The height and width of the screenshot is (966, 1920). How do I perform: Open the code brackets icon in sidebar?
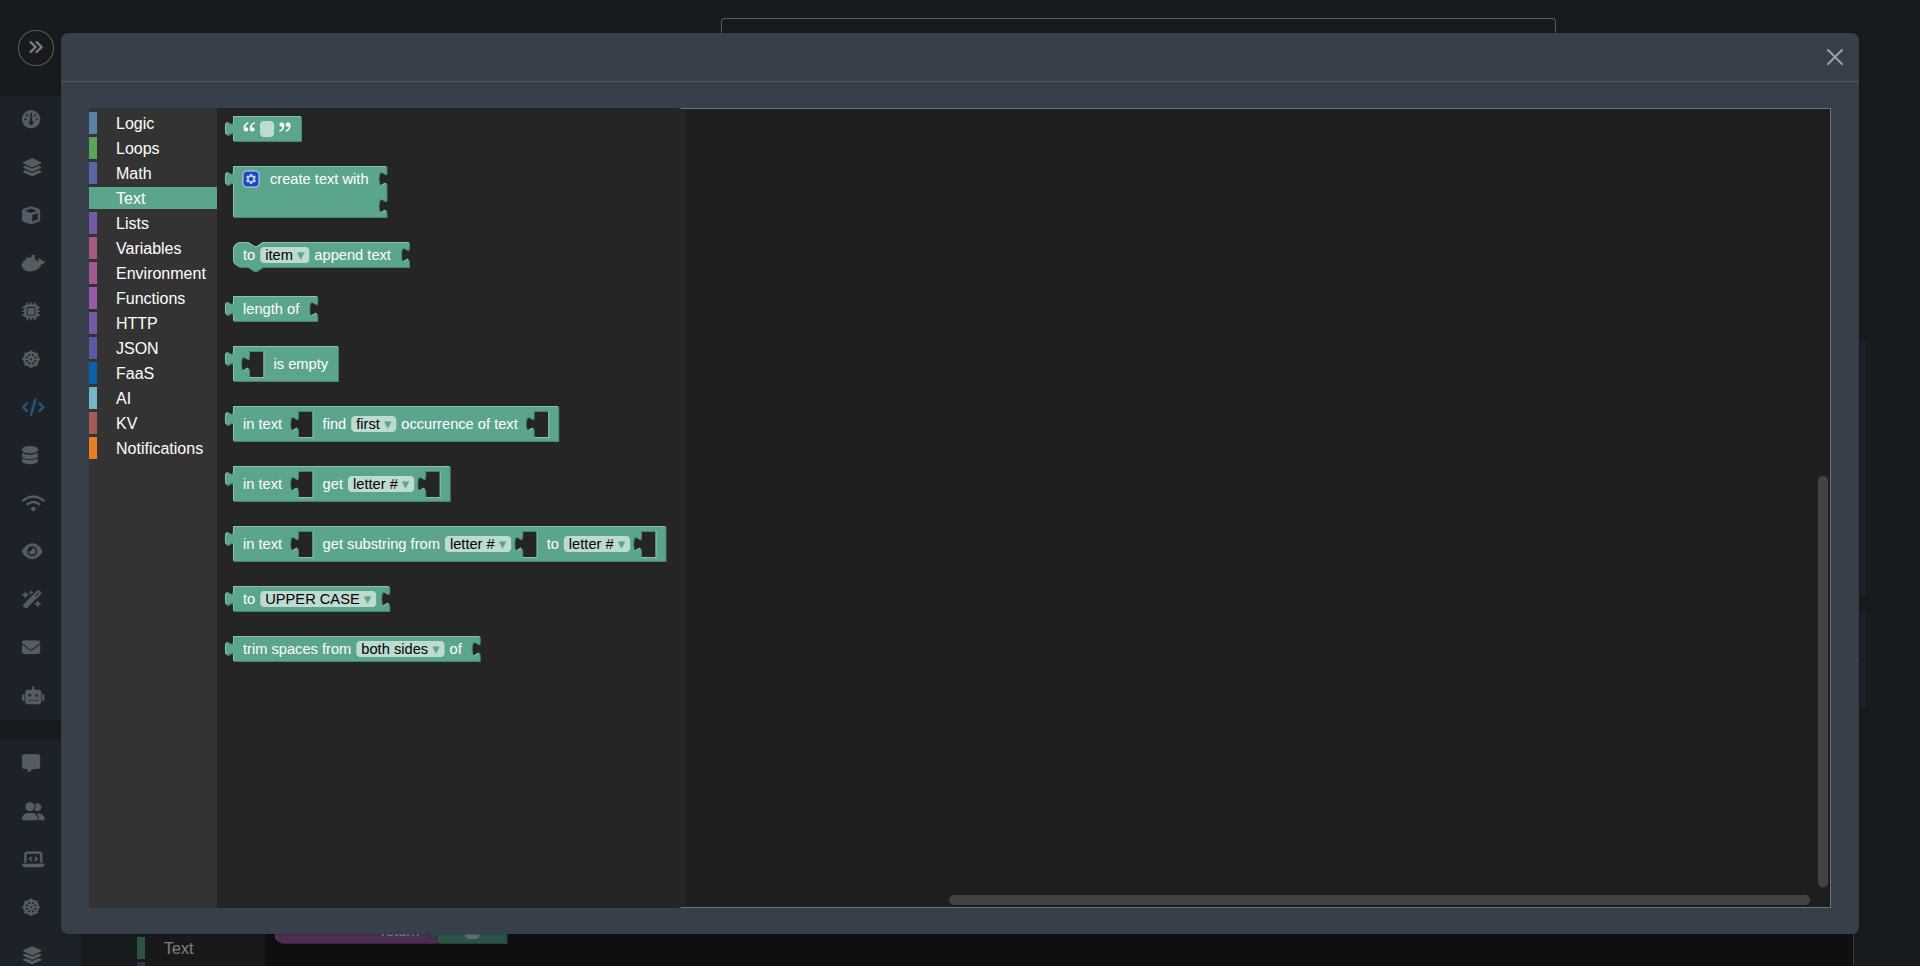point(32,407)
